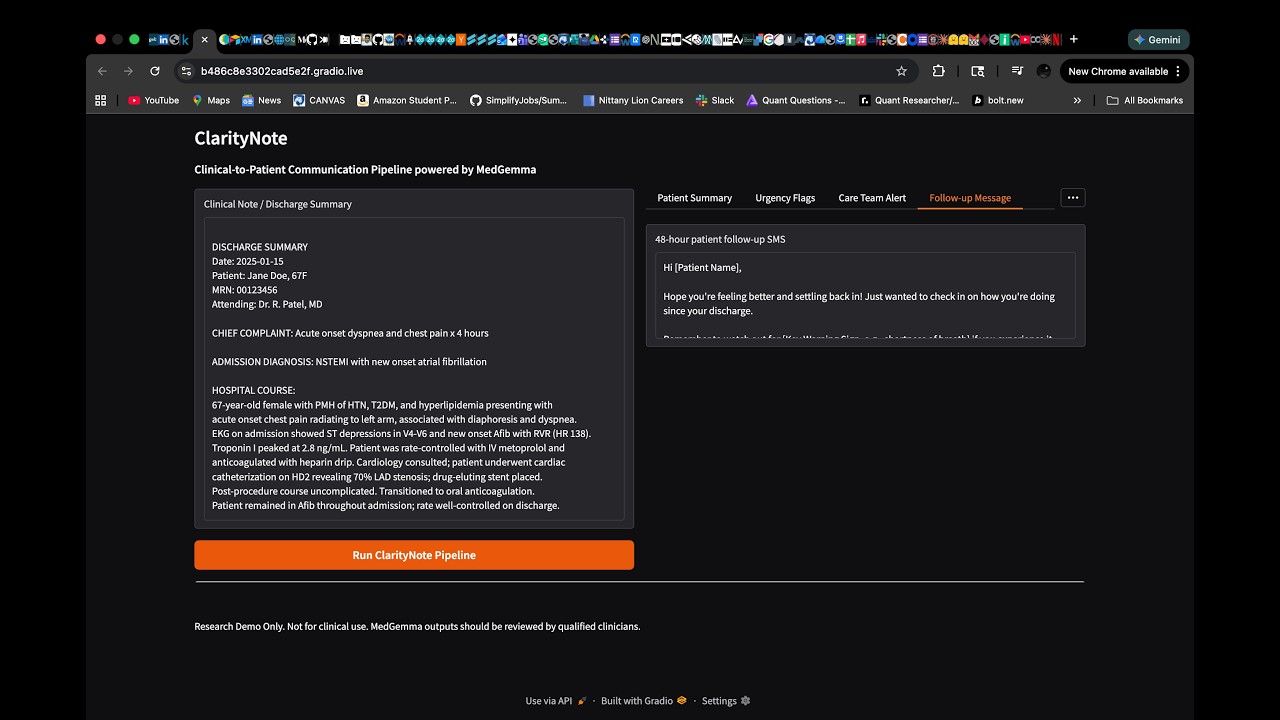
Task: Open the News bookmark
Action: (262, 100)
